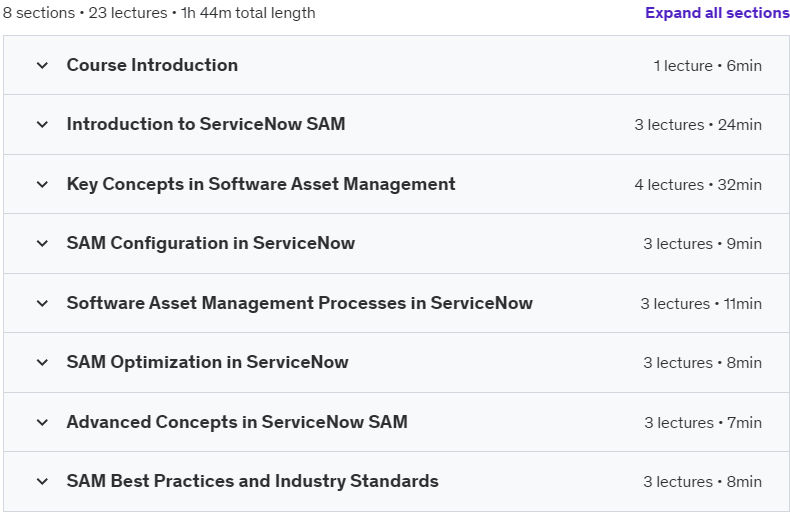This screenshot has width=790, height=514.
Task: Open Advanced Concepts in ServiceNow SAM title
Action: [x=237, y=422]
